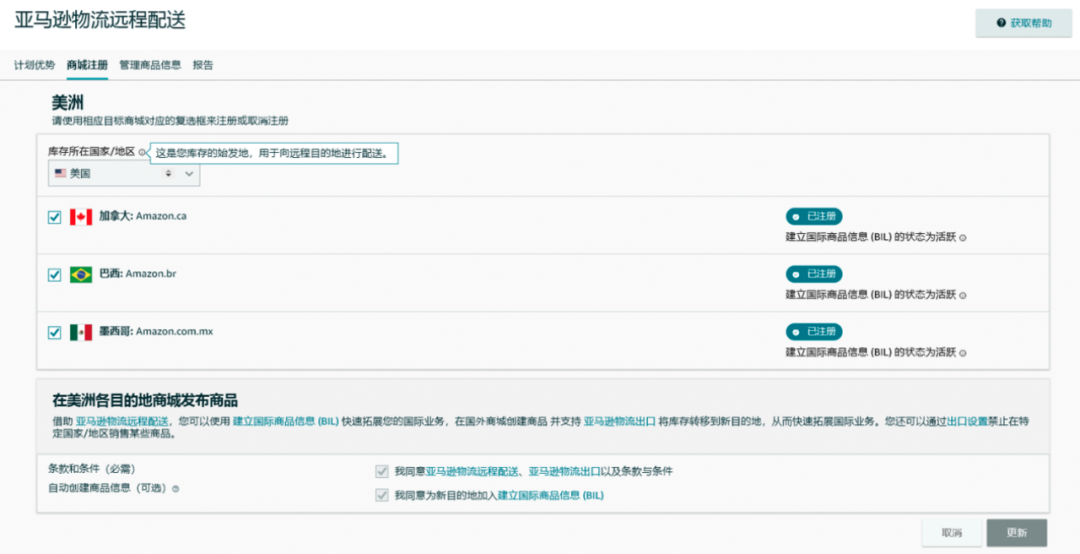The height and width of the screenshot is (554, 1080).
Task: Open the 建立国际商品信息 (BIL) link in the description
Action: [286, 422]
